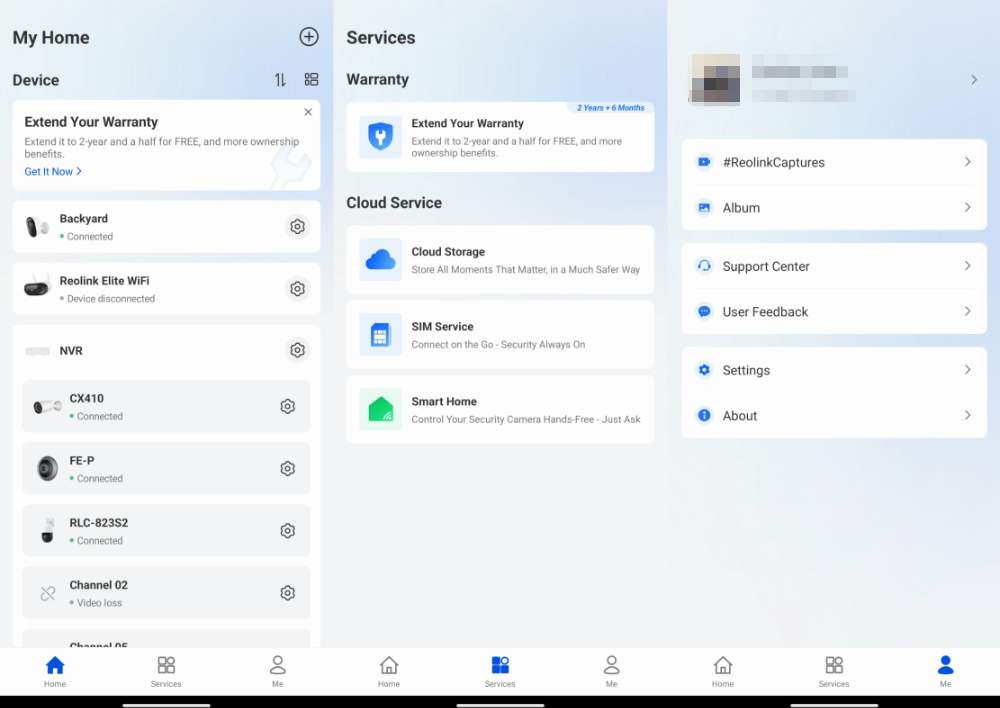Viewport: 1000px width, 708px height.
Task: Expand the User Feedback chevron
Action: coord(967,311)
